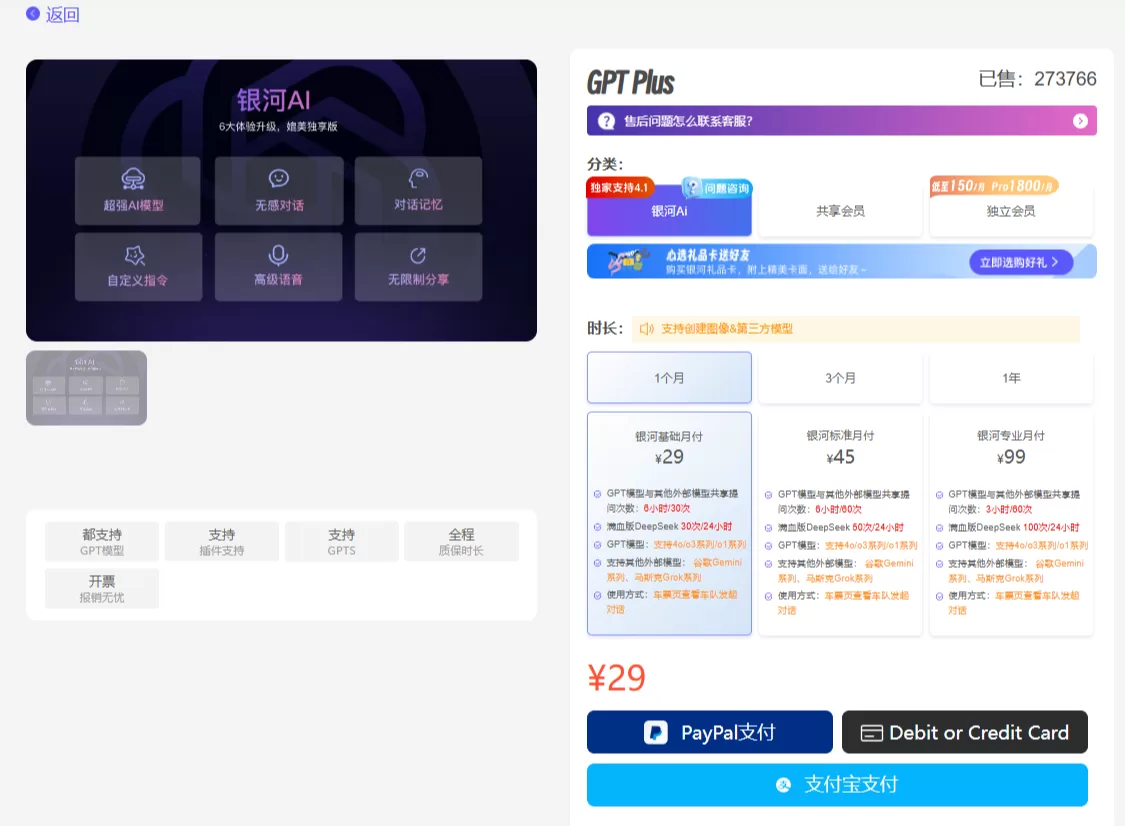The width and height of the screenshot is (1125, 826).
Task: Click 满血版DeepSeek 100次/24小时 in pro plan
Action: coord(1014,527)
